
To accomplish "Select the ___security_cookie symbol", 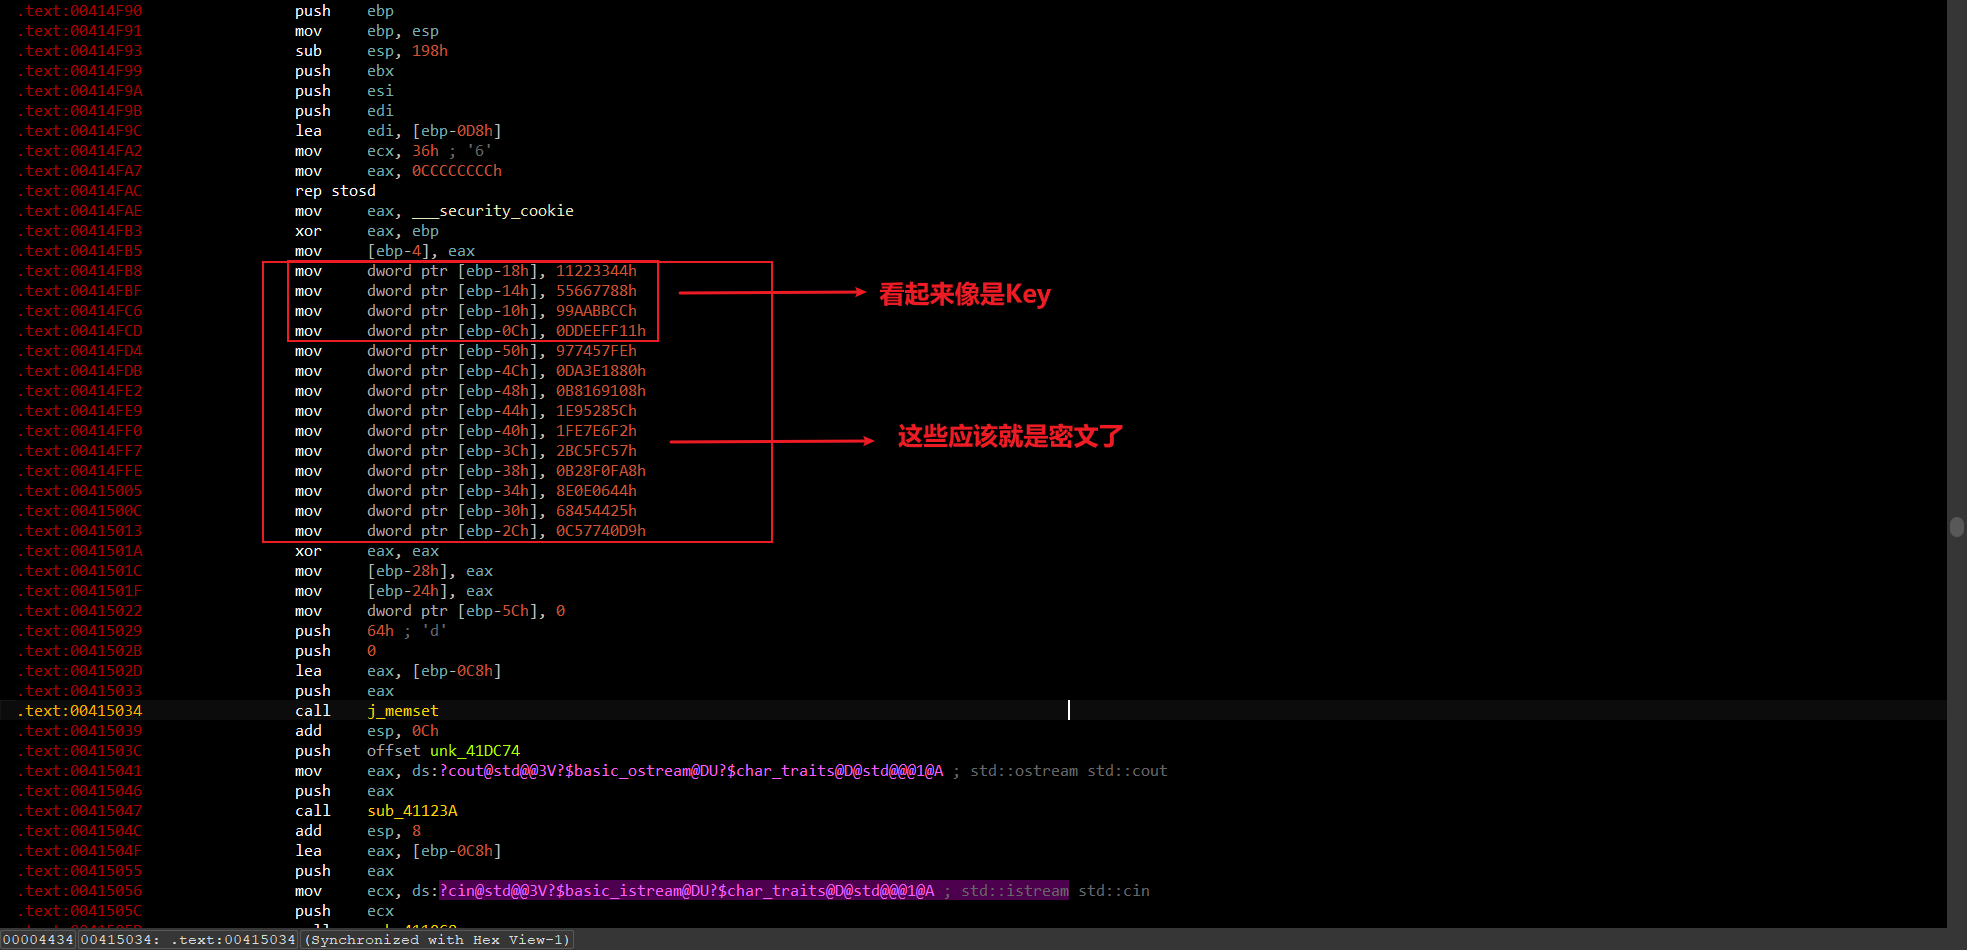I will point(493,211).
